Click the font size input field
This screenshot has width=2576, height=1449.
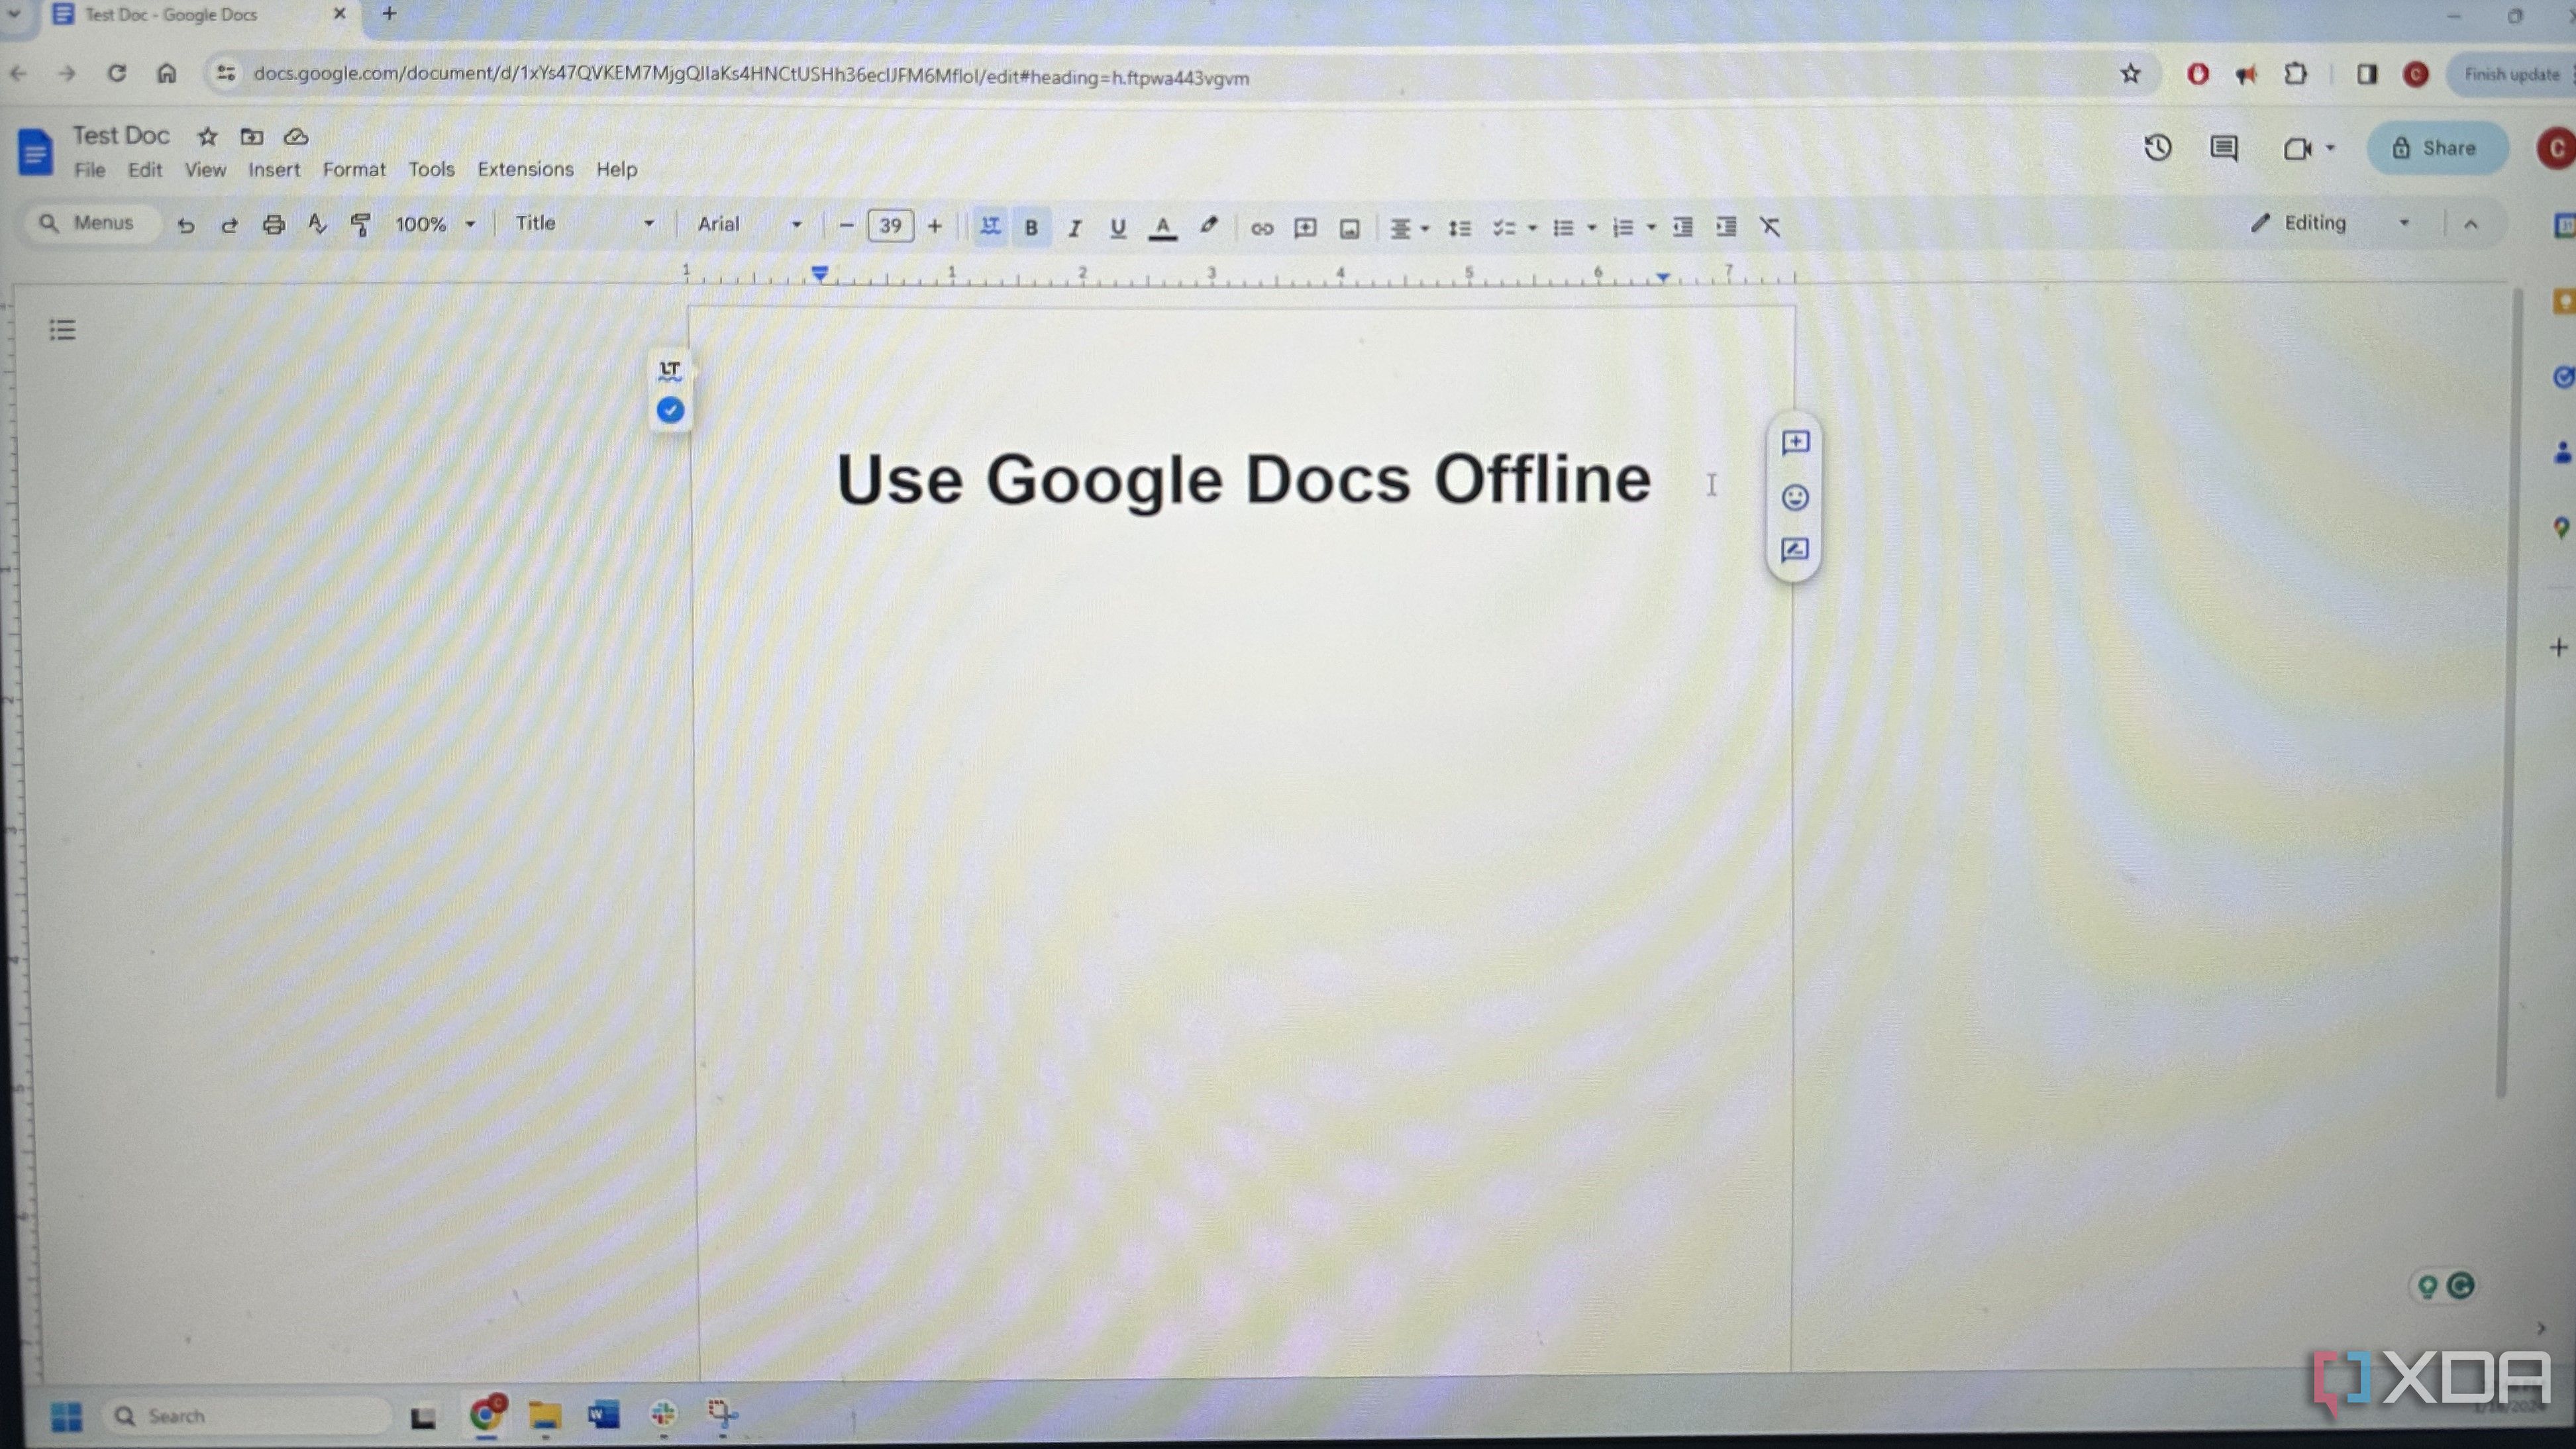tap(890, 226)
